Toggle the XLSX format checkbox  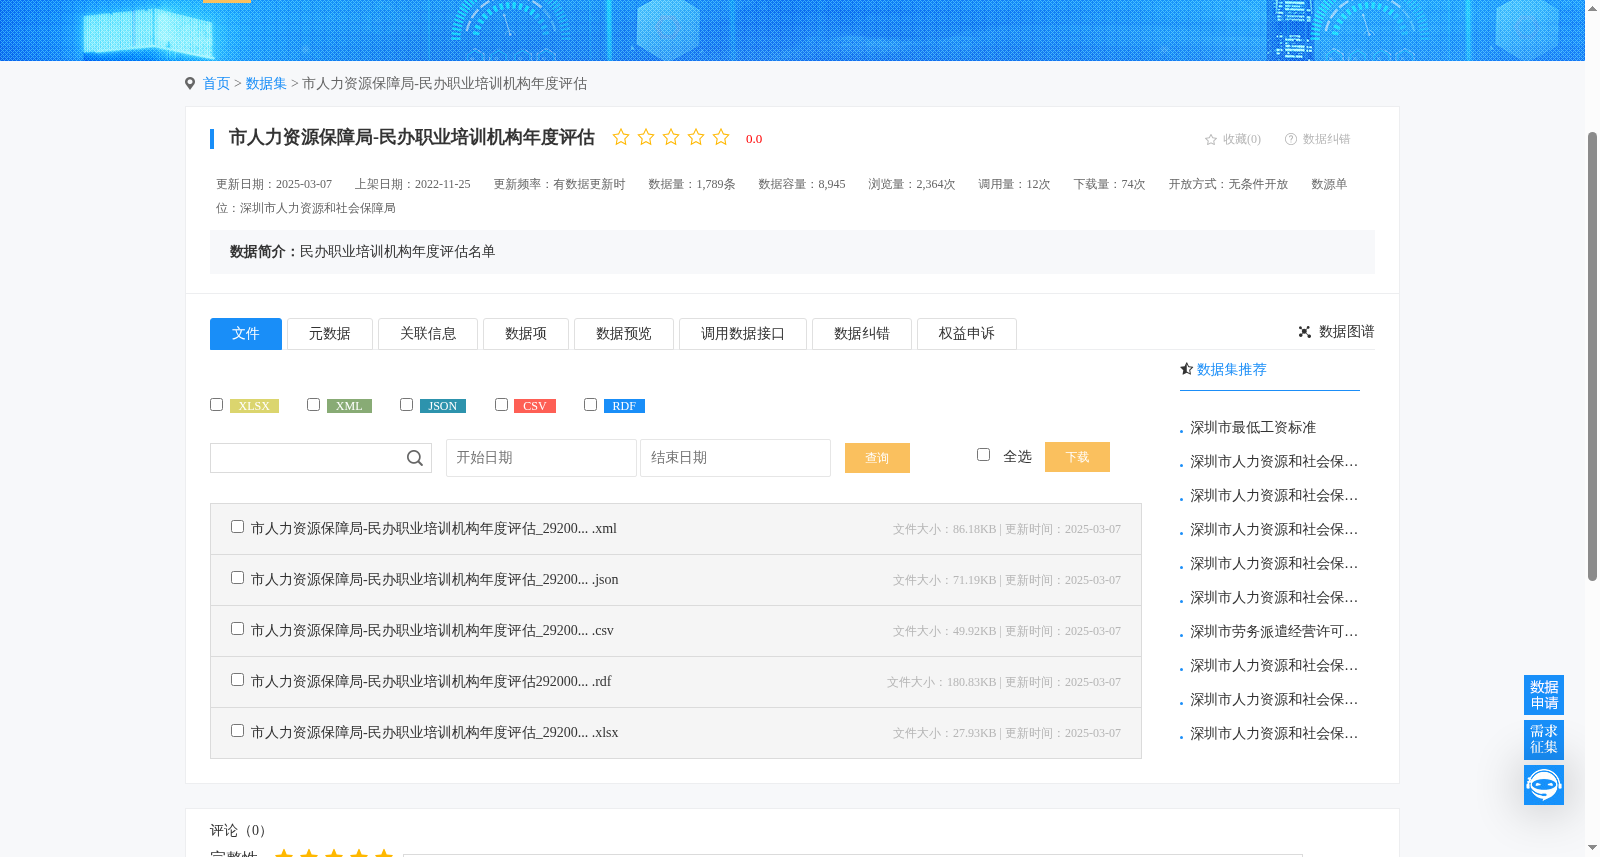click(x=216, y=404)
